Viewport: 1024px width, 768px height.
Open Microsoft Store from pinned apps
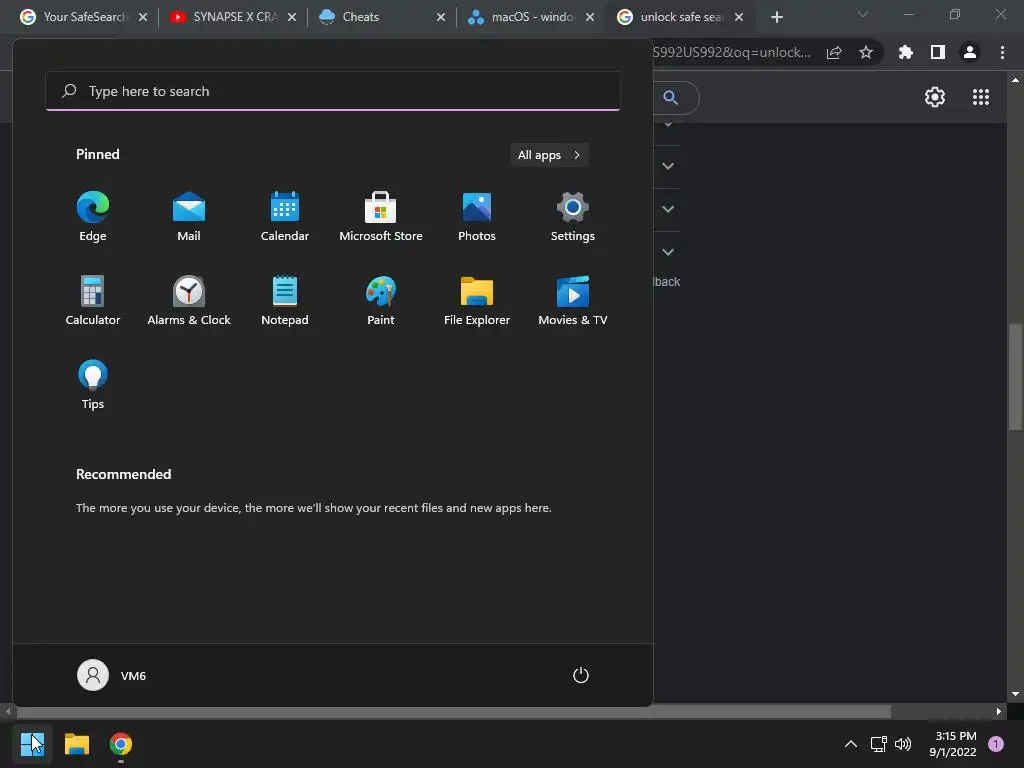381,217
